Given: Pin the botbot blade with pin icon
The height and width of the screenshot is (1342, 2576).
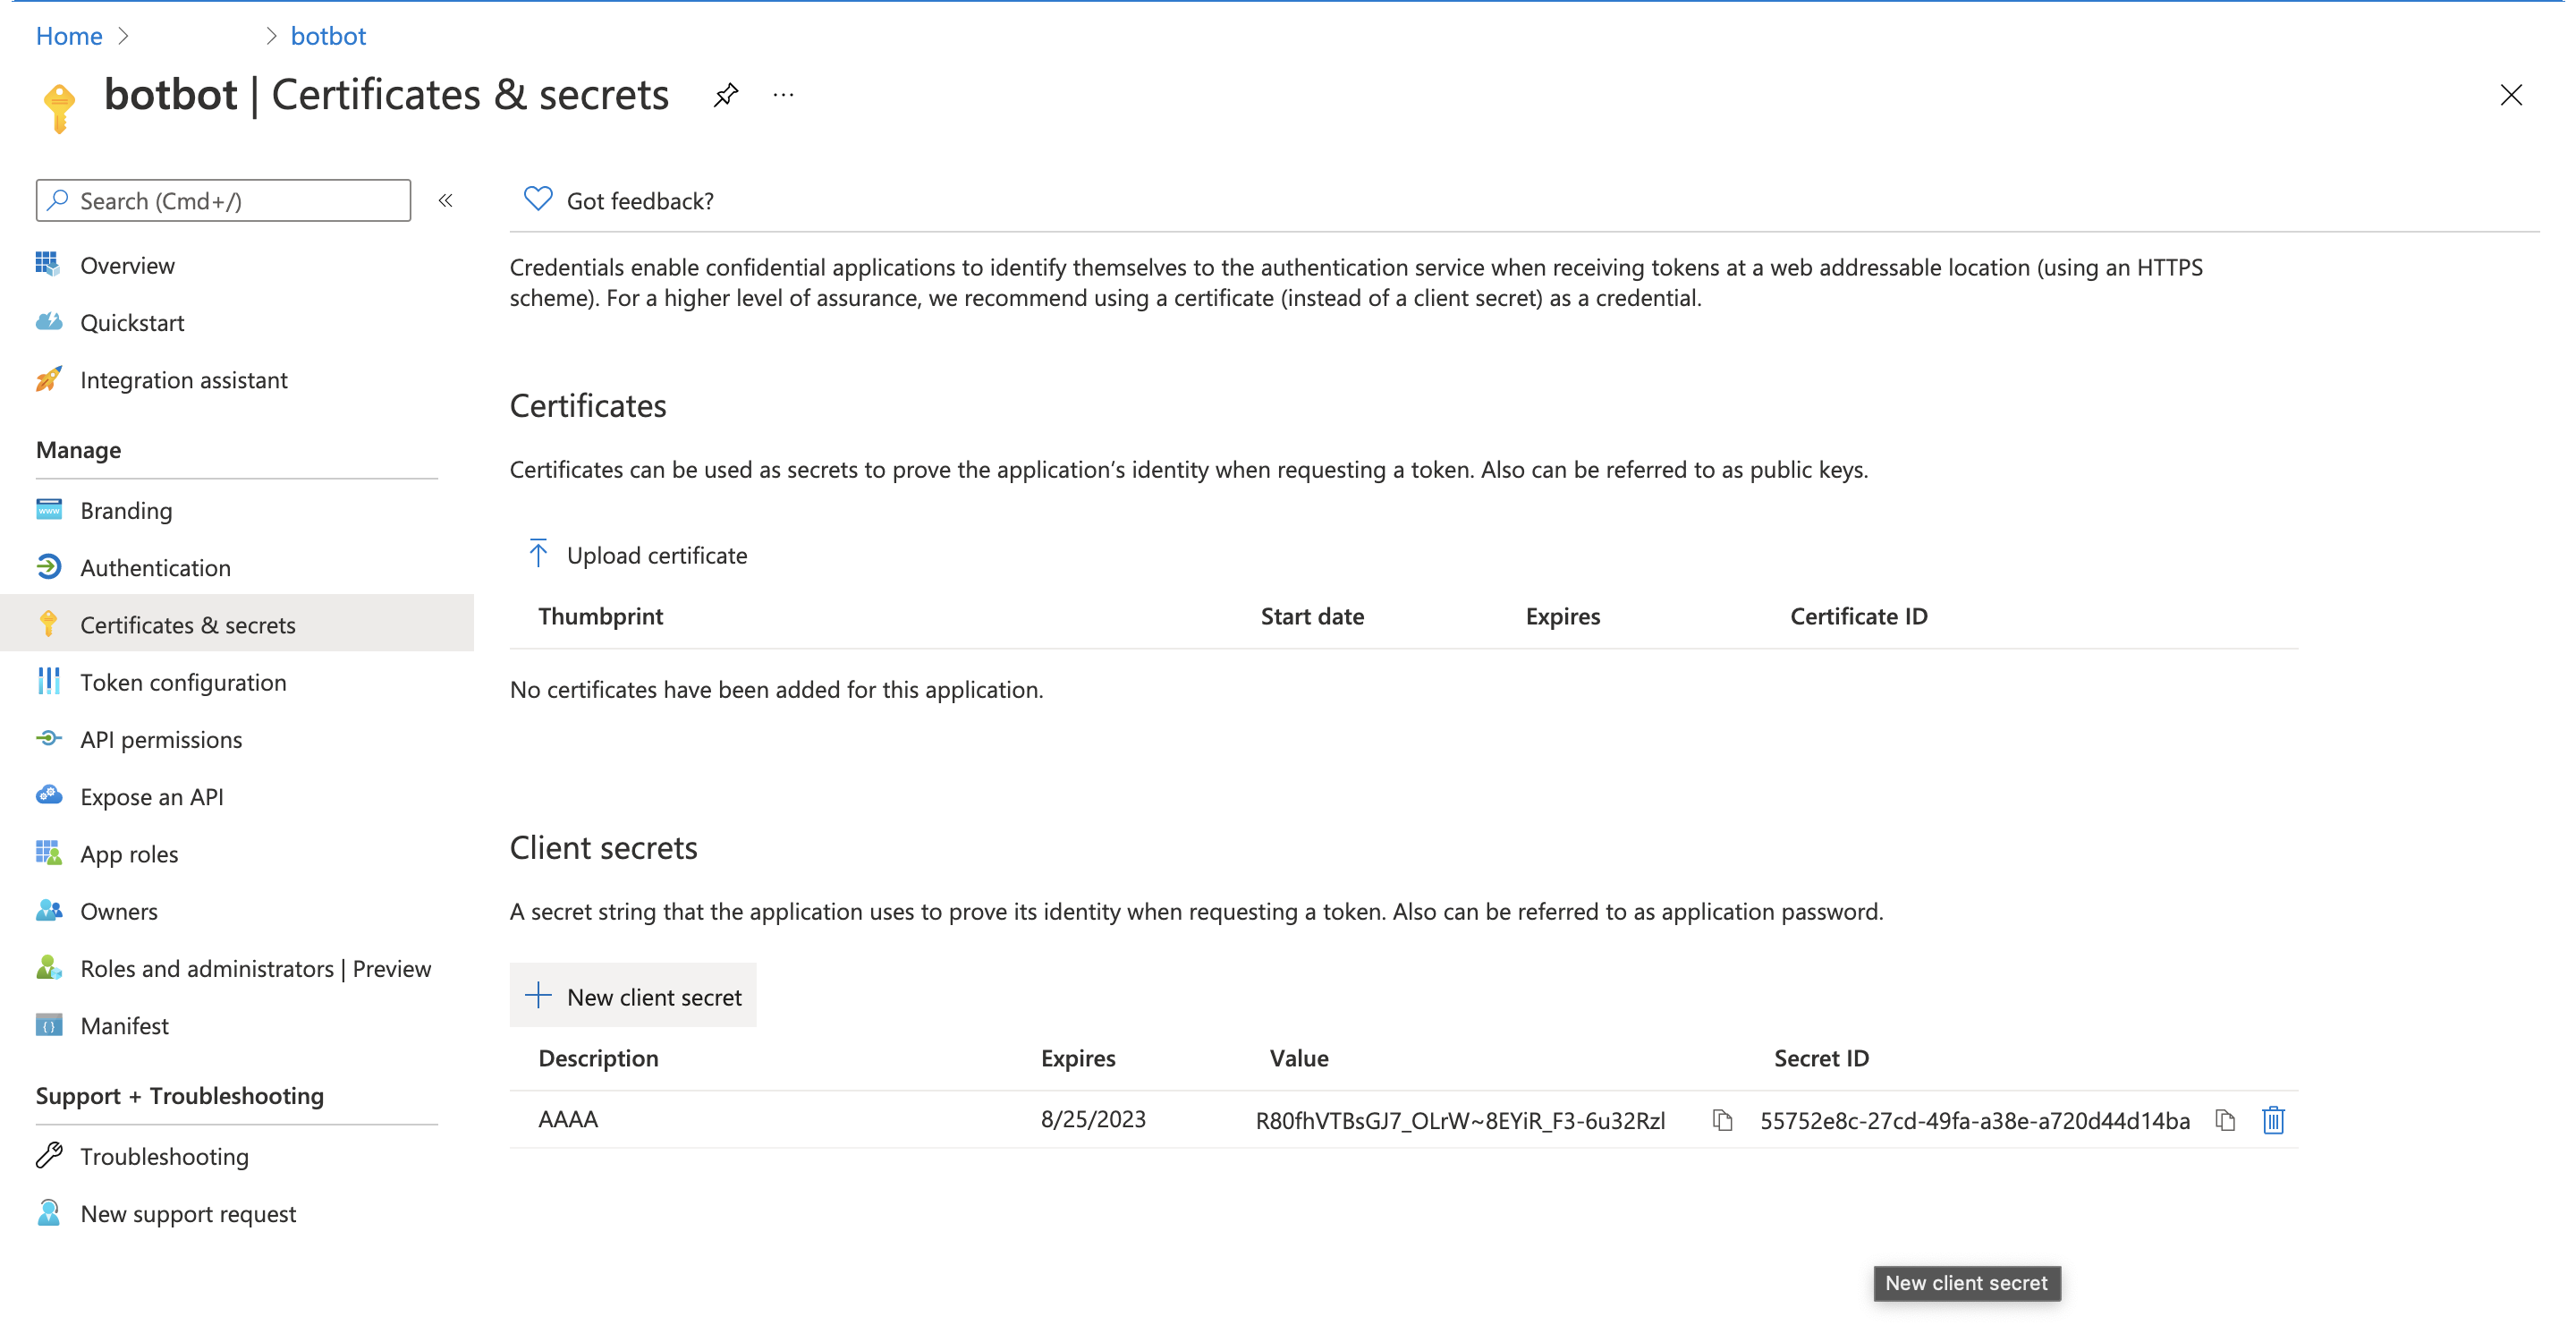Looking at the screenshot, I should click(726, 95).
